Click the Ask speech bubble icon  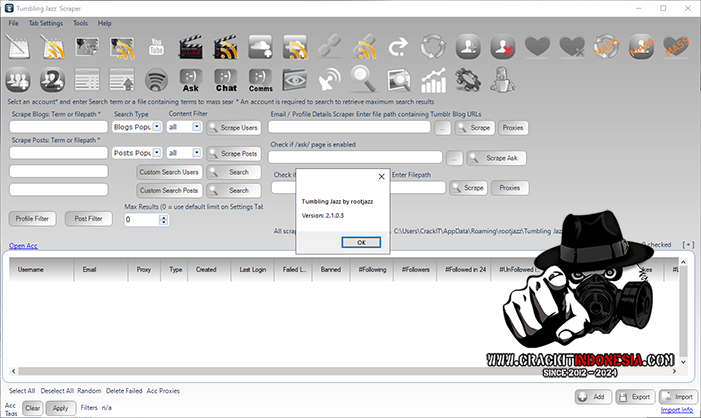[191, 80]
